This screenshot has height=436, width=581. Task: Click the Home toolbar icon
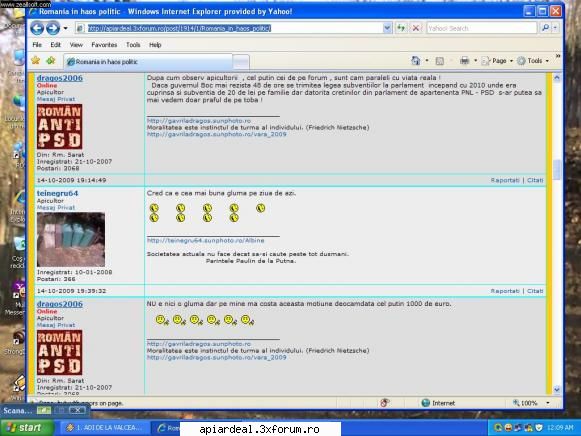[x=416, y=61]
